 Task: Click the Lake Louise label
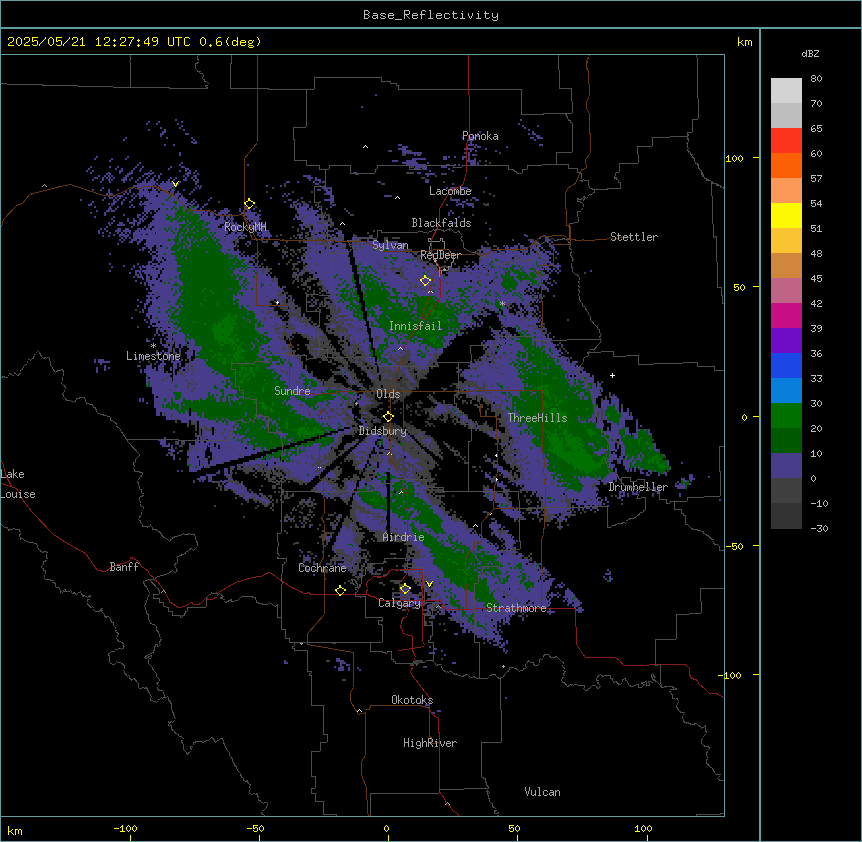pos(18,484)
